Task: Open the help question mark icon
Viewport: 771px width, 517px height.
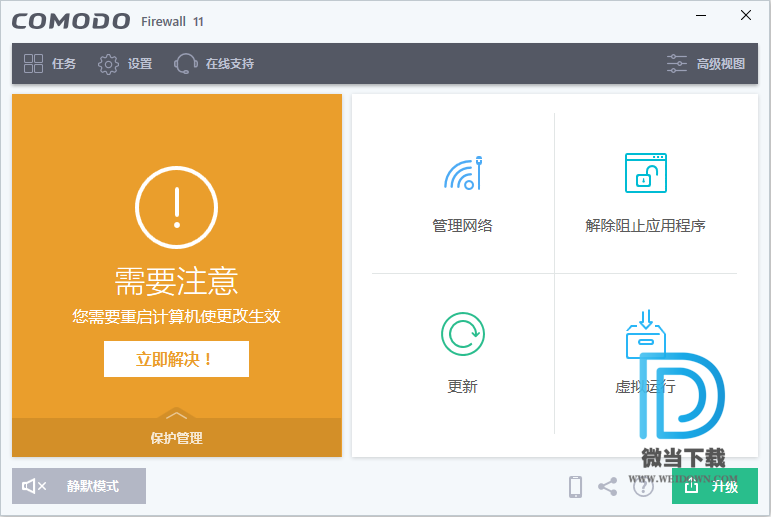Action: click(642, 487)
